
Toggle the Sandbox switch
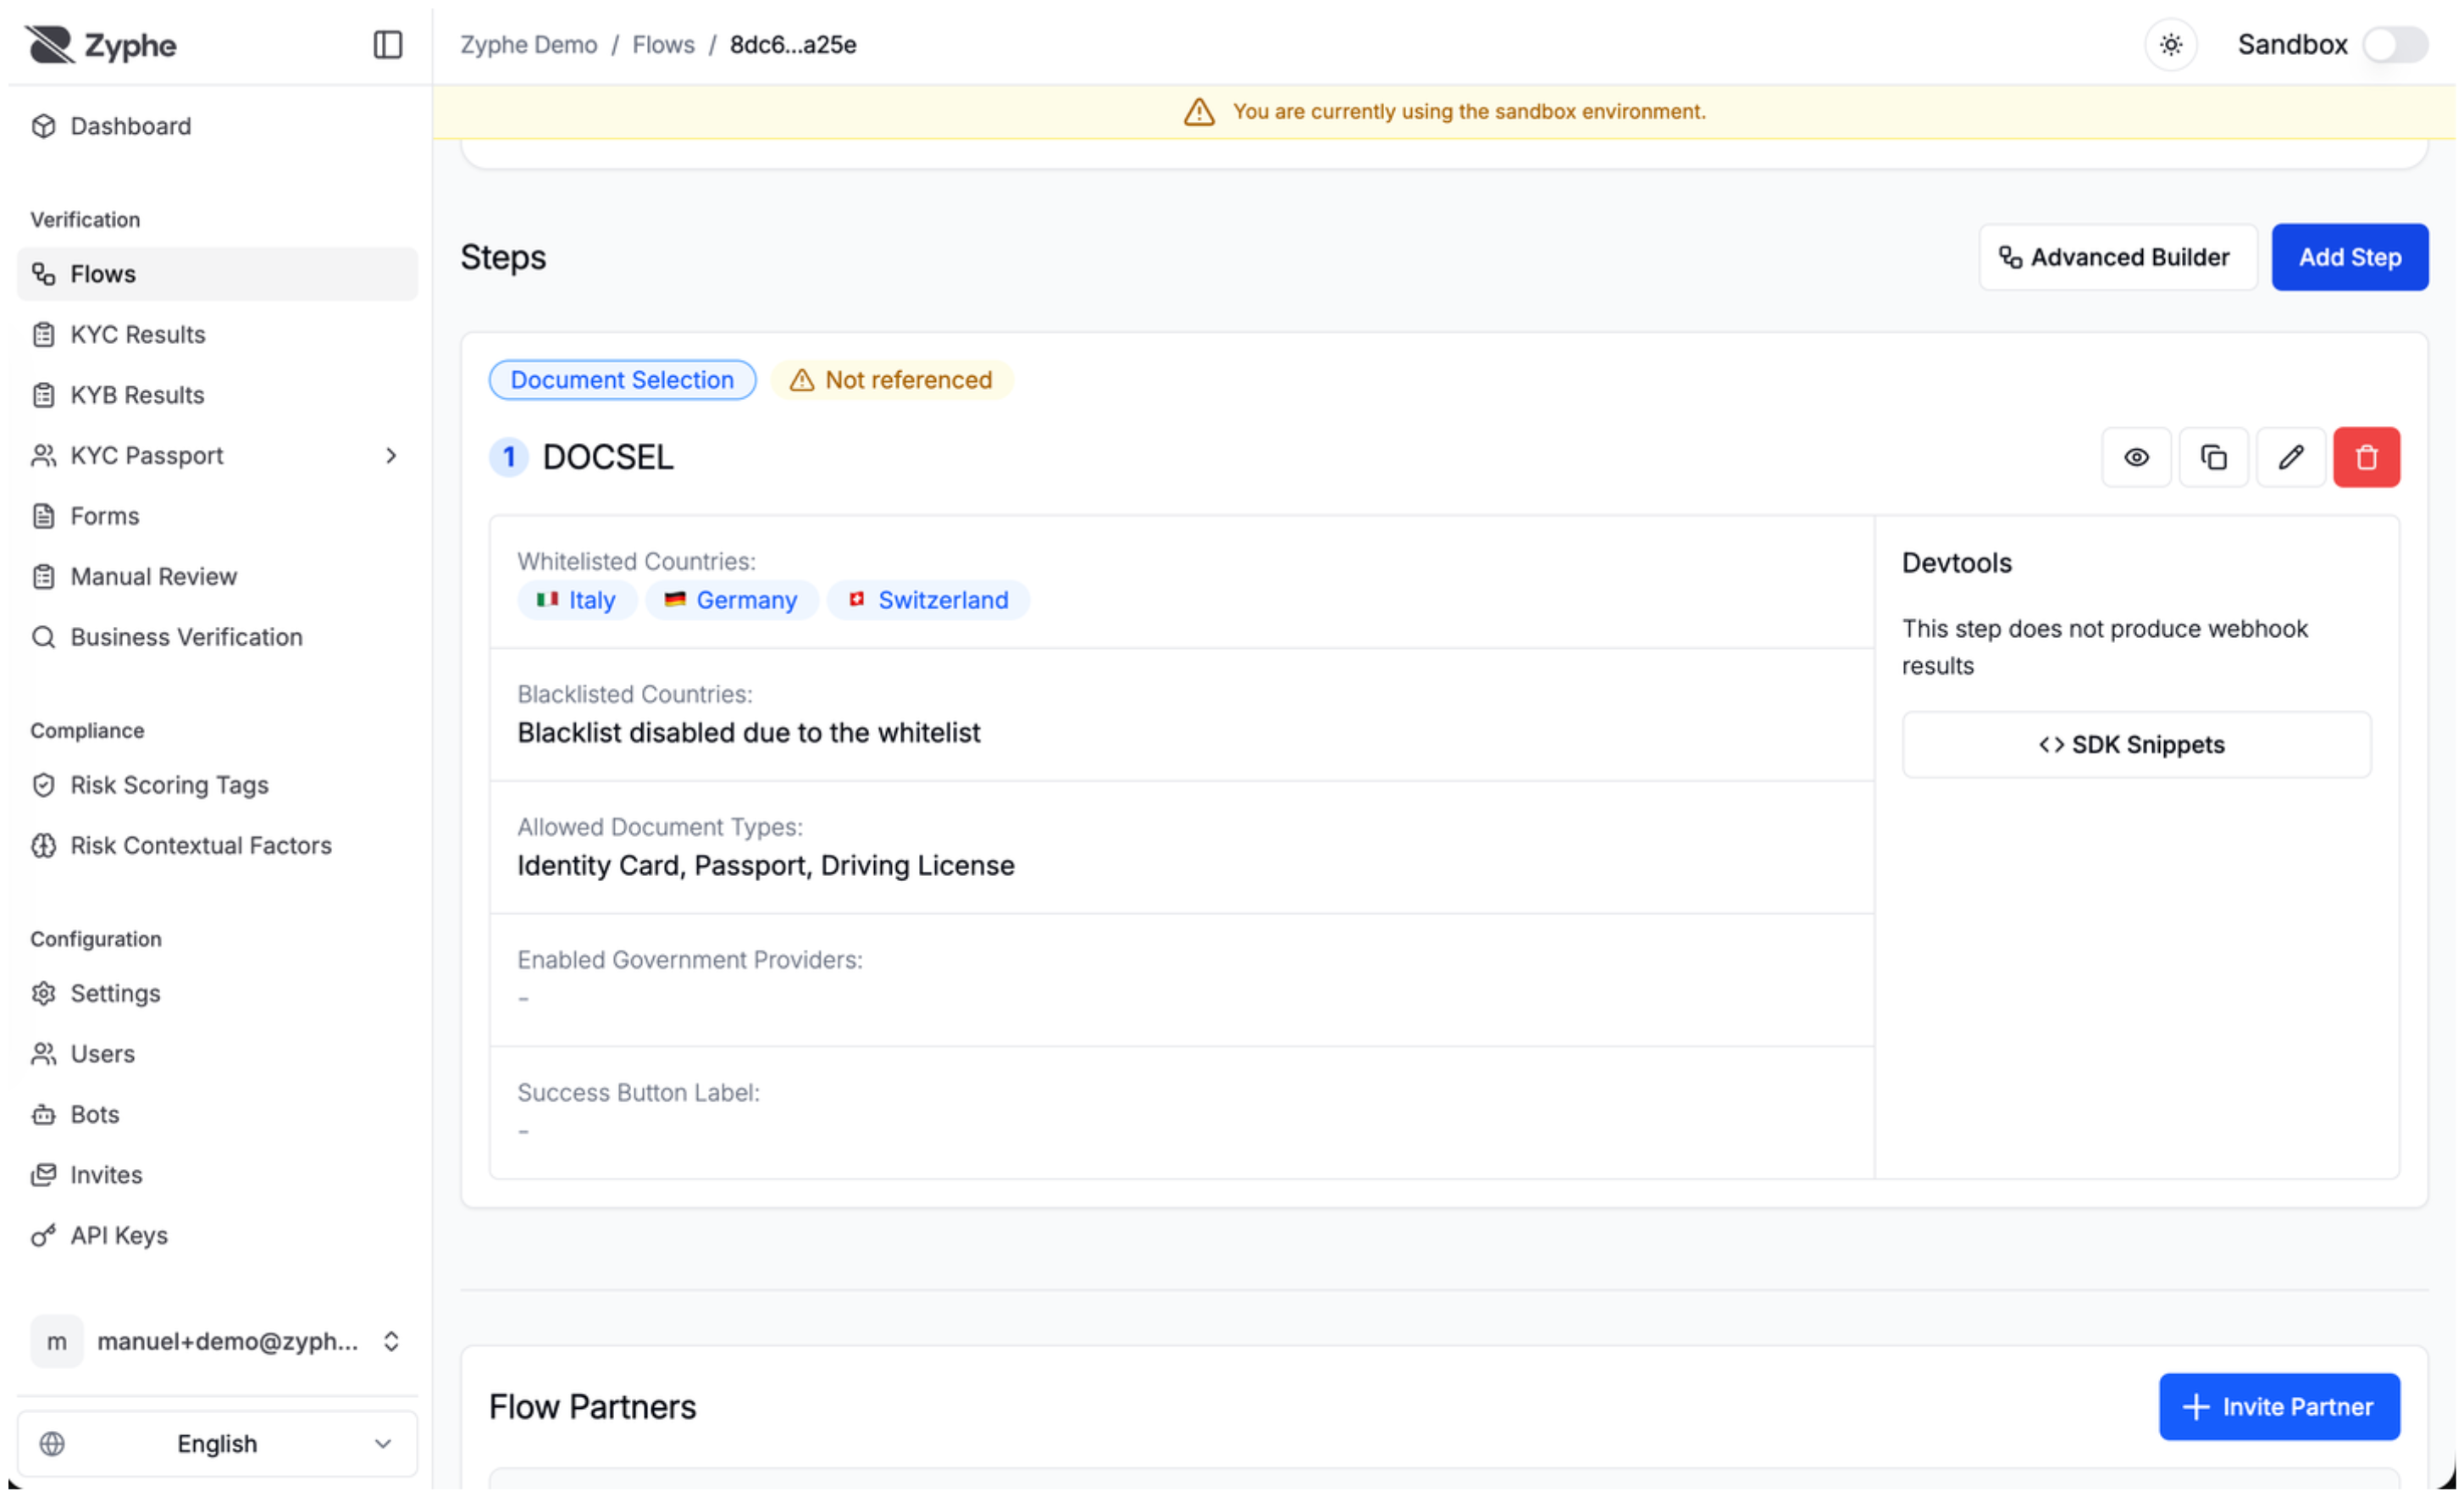(2394, 45)
